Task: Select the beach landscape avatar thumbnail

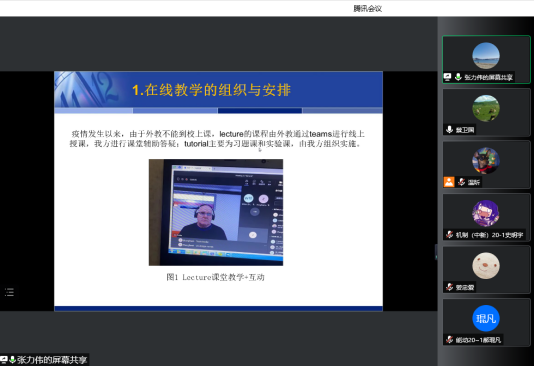Action: click(x=486, y=55)
